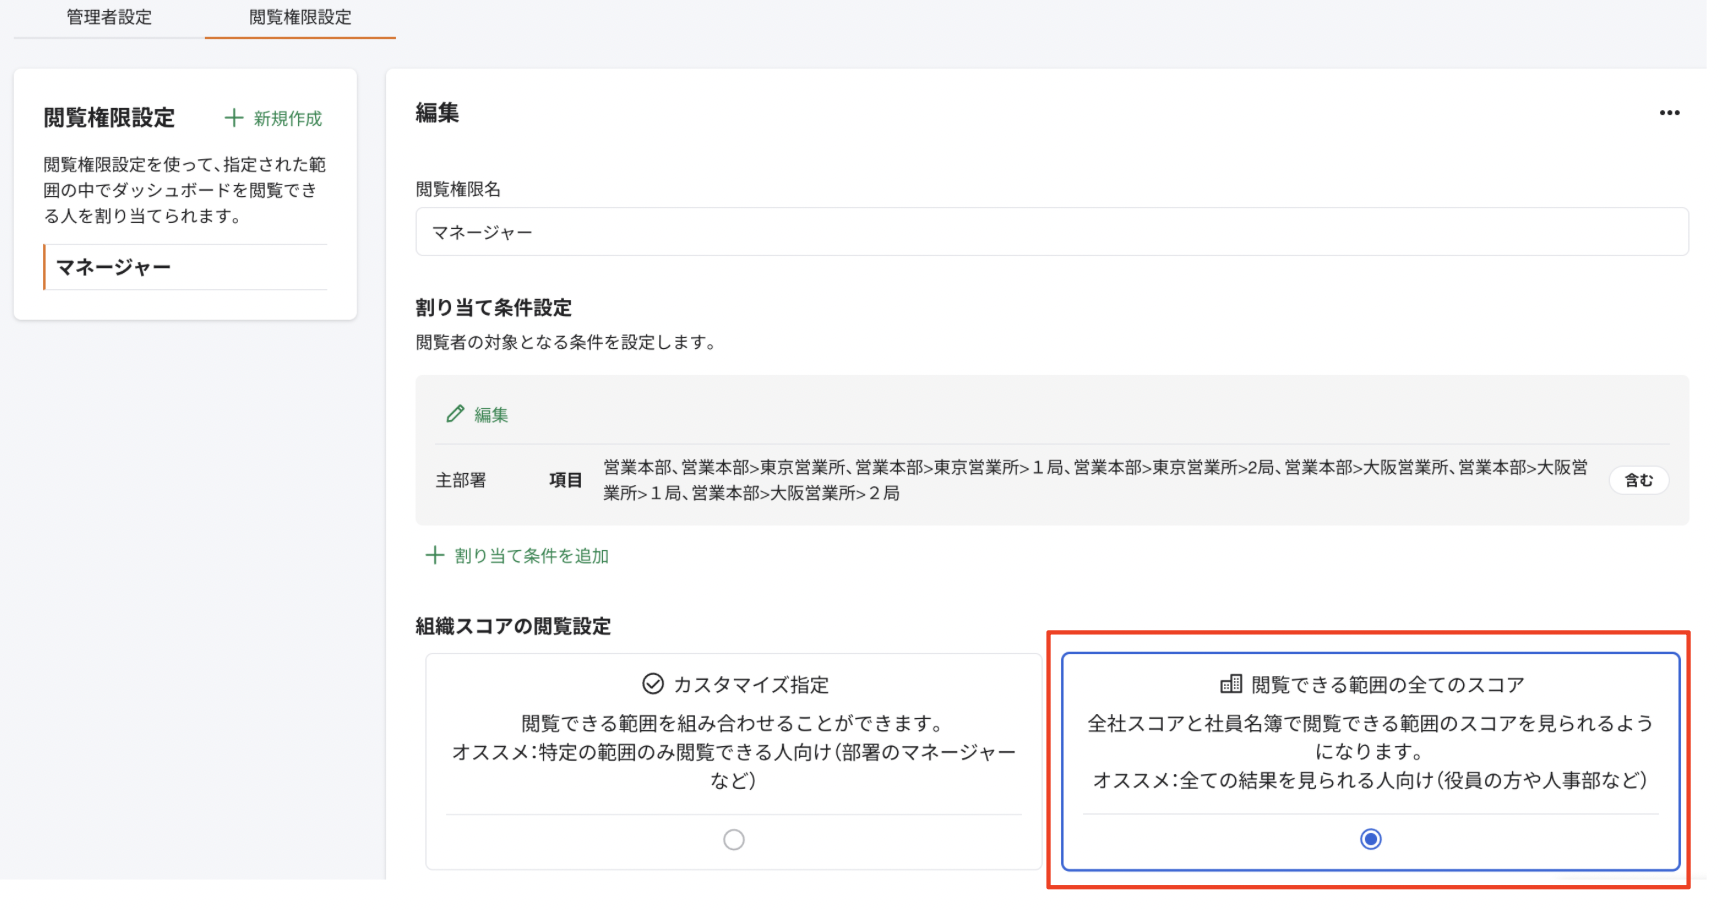Click the カスタマイズ指定 card title
The height and width of the screenshot is (910, 1722).
click(750, 685)
